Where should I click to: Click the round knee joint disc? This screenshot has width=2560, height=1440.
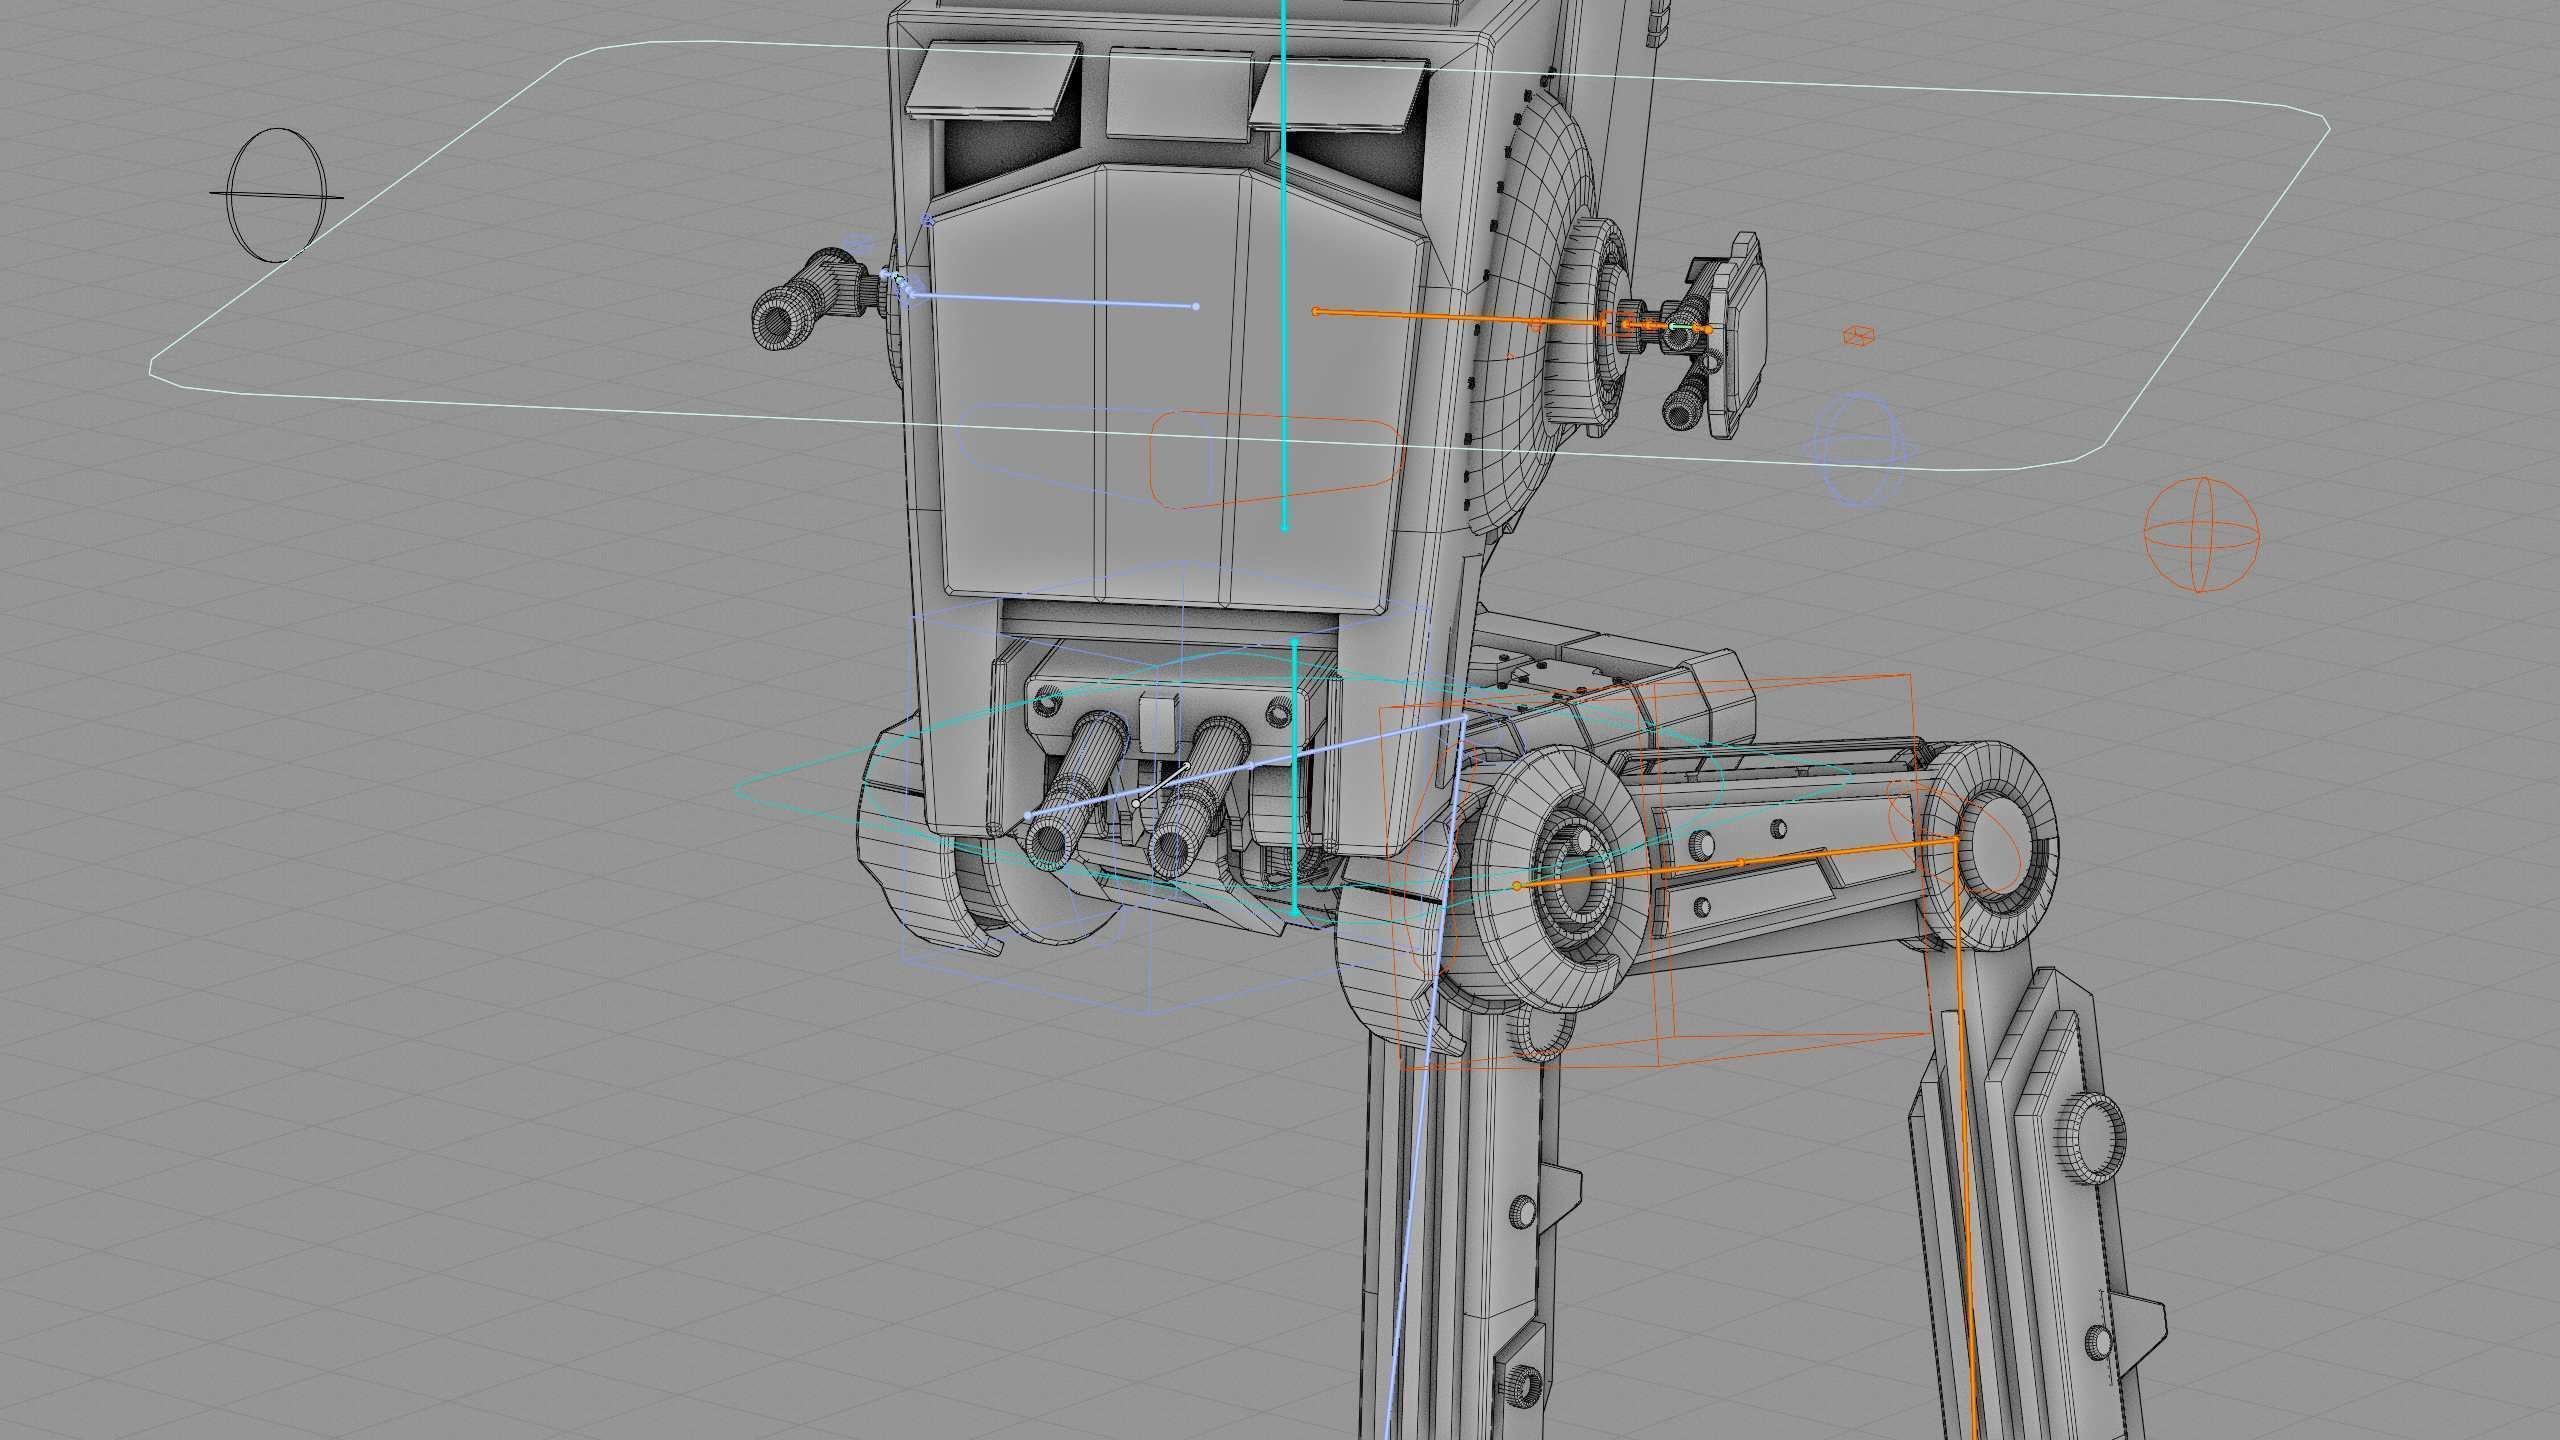point(1989,845)
